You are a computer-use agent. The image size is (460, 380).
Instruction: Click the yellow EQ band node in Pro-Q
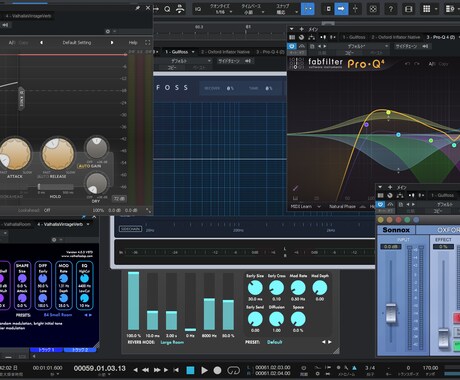pyautogui.click(x=388, y=112)
